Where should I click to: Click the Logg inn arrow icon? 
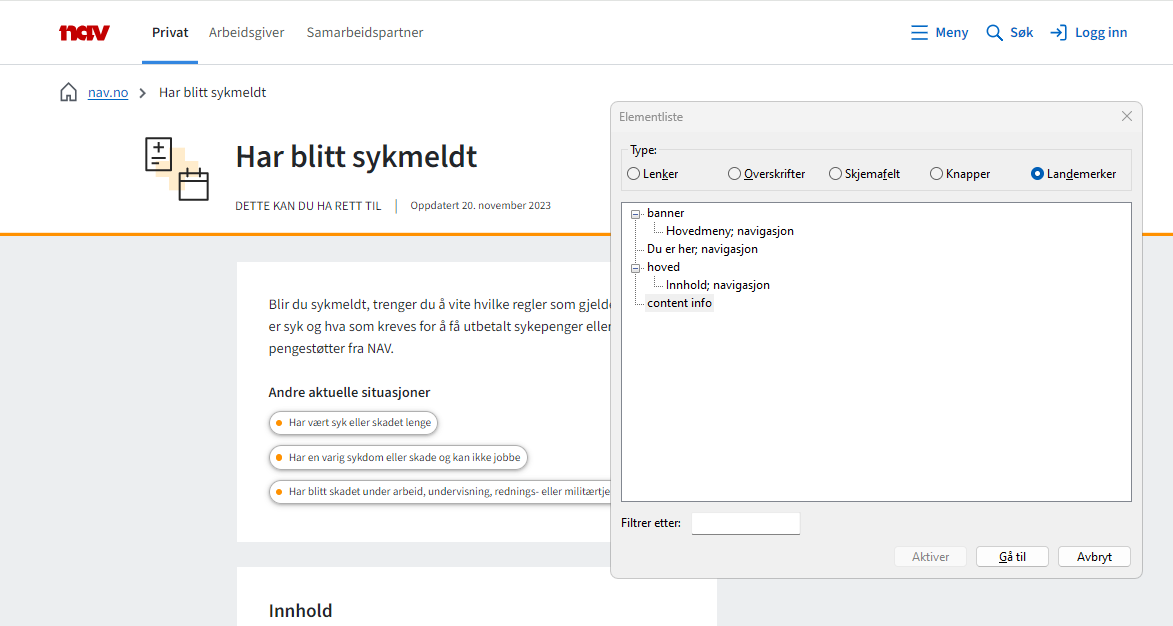point(1059,31)
